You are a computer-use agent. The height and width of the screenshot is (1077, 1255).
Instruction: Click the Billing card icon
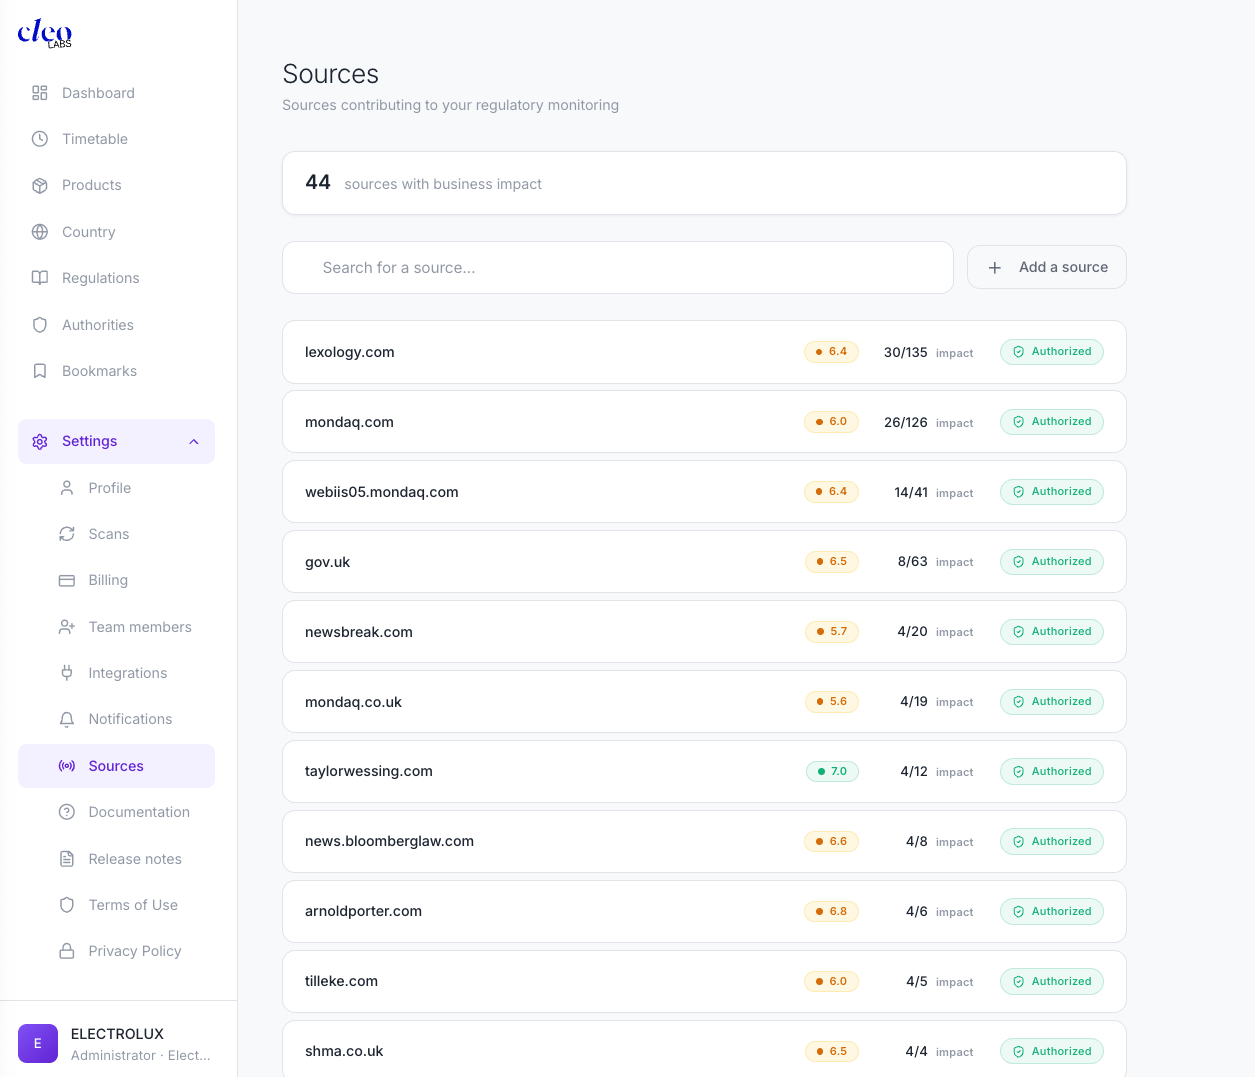tap(67, 580)
